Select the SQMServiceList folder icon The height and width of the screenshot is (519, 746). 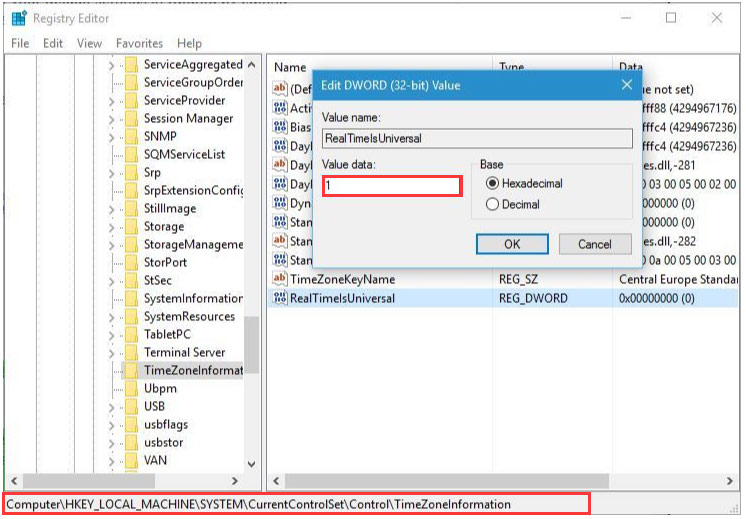click(131, 155)
